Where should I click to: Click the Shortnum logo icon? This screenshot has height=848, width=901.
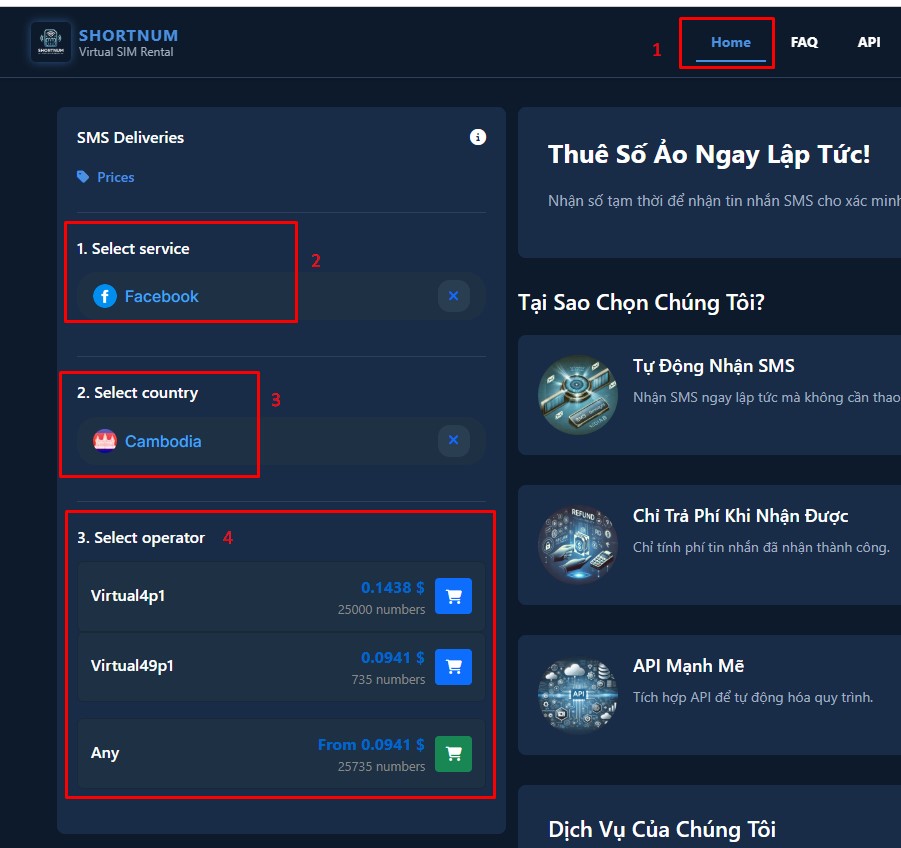tap(51, 42)
